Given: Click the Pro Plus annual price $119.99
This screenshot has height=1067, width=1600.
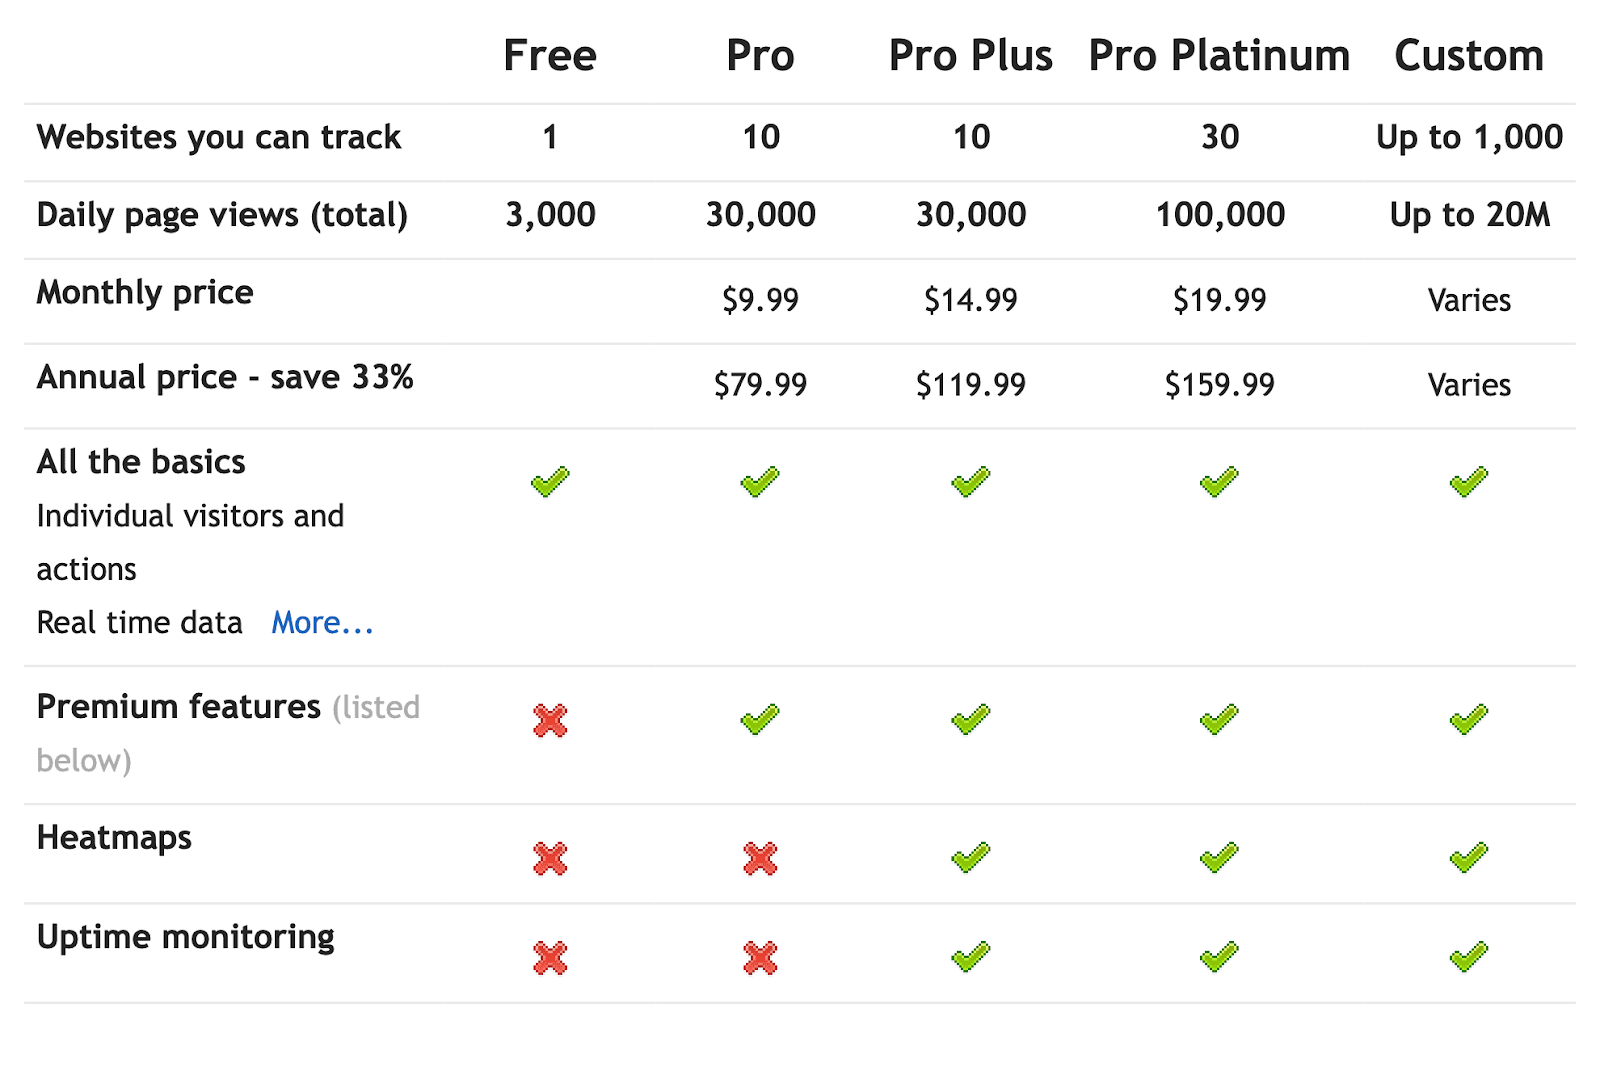Looking at the screenshot, I should [970, 385].
